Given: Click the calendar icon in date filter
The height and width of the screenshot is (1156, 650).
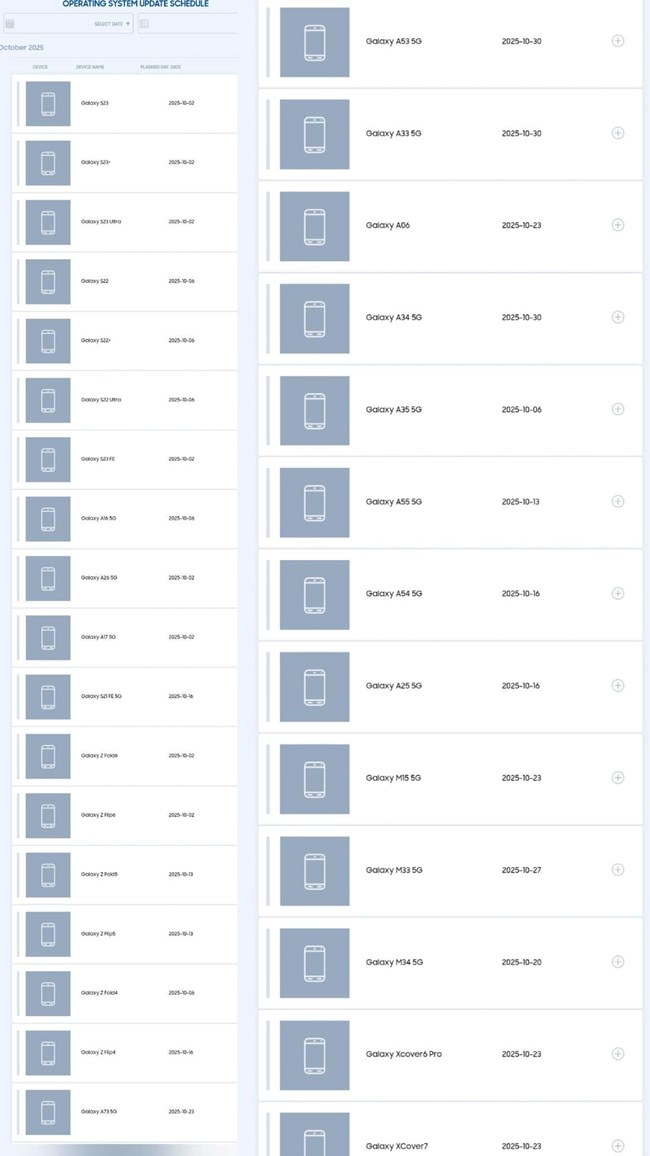Looking at the screenshot, I should click(10, 23).
